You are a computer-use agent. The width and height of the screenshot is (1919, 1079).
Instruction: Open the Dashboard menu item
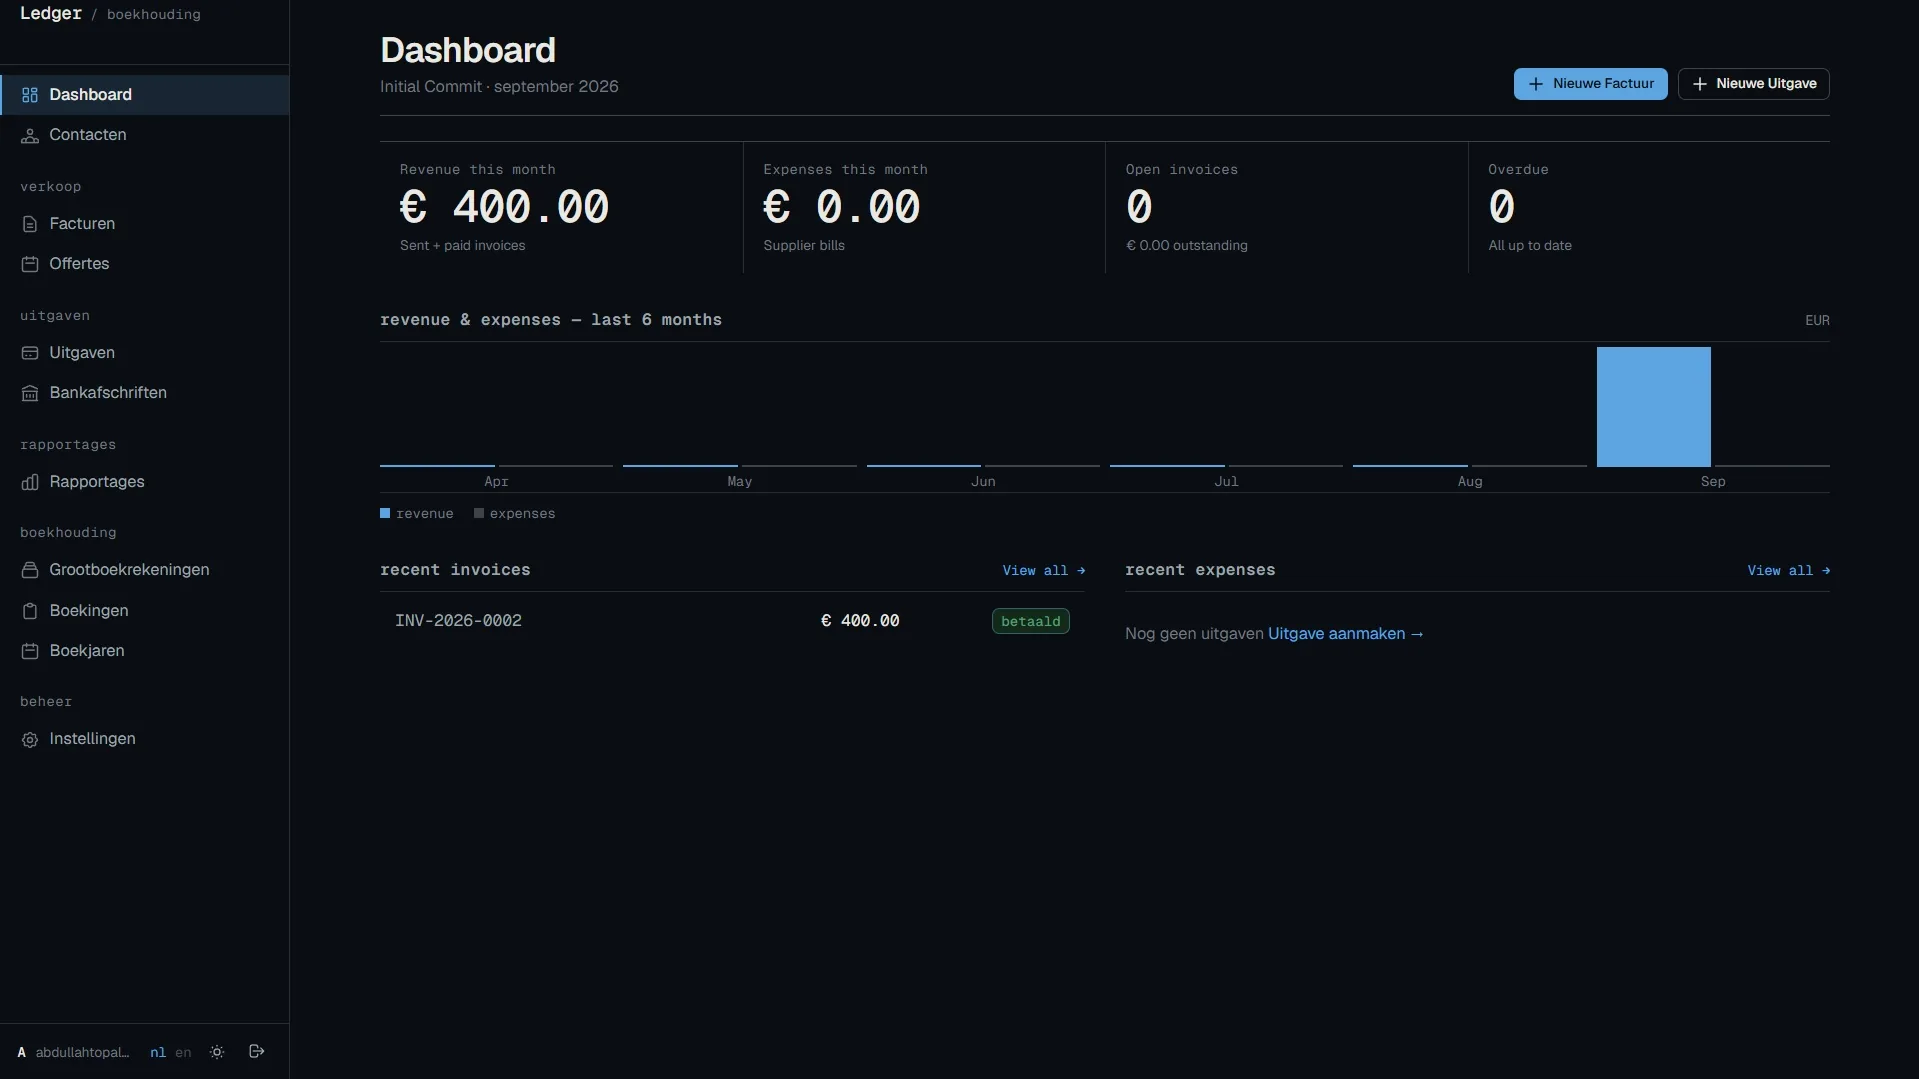pos(145,95)
